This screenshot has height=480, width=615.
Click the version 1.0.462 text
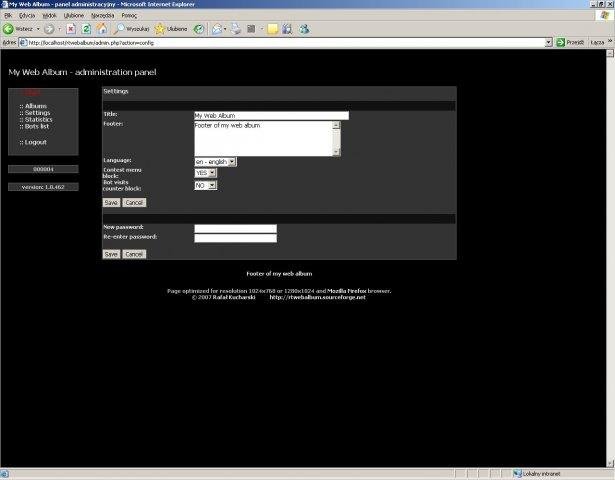coord(43,187)
